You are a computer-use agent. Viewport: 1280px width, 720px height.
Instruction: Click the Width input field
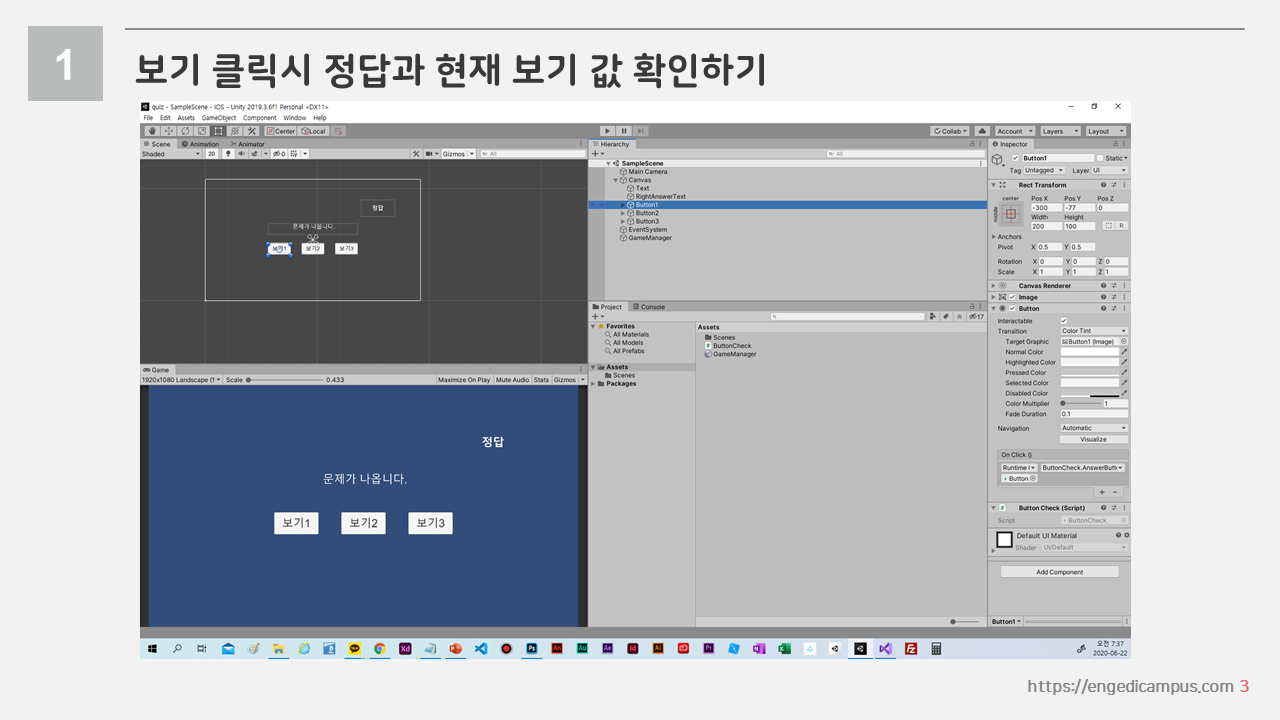[1045, 226]
